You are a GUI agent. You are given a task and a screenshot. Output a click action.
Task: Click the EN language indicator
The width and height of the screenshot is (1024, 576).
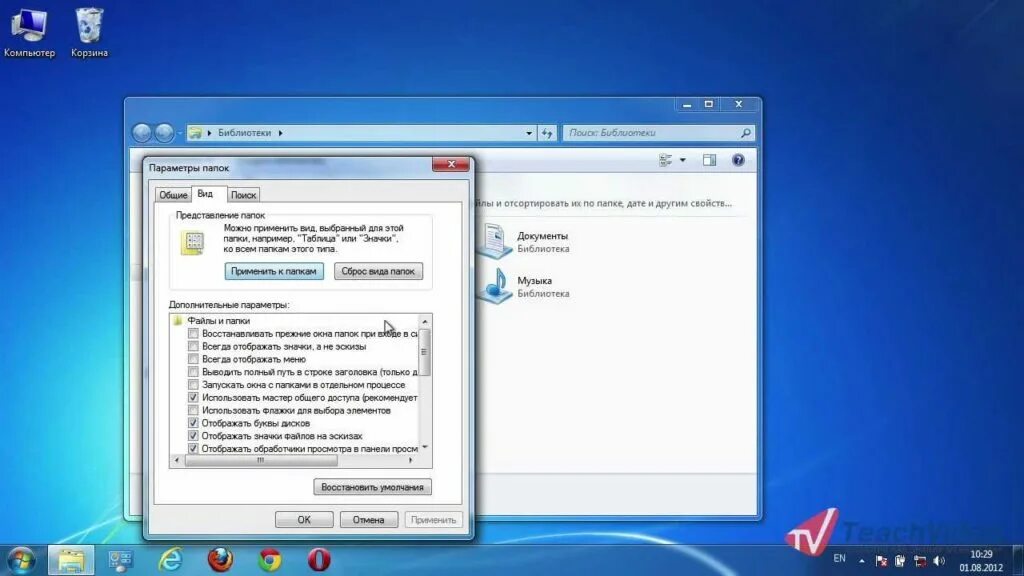point(839,559)
